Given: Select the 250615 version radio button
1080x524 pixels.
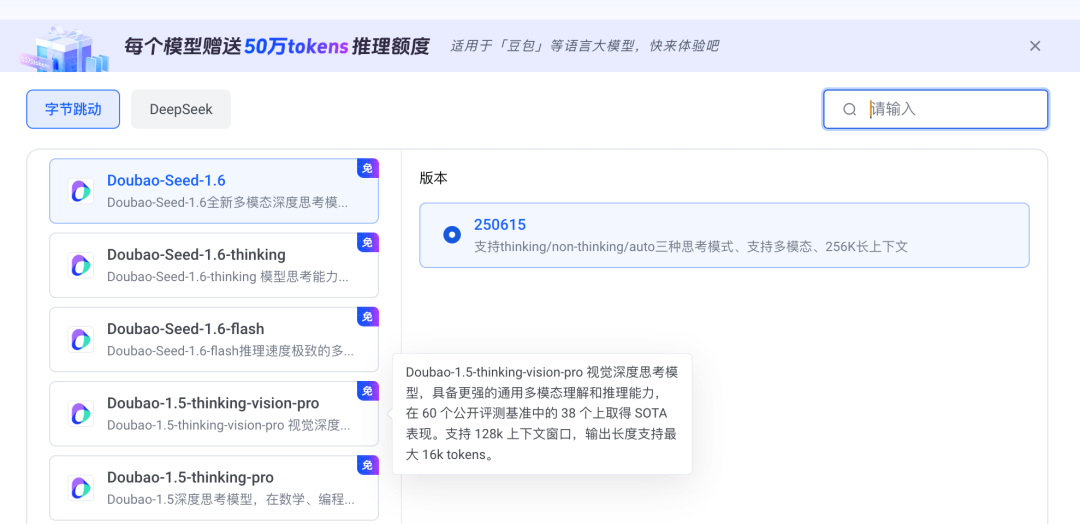Looking at the screenshot, I should tap(452, 235).
